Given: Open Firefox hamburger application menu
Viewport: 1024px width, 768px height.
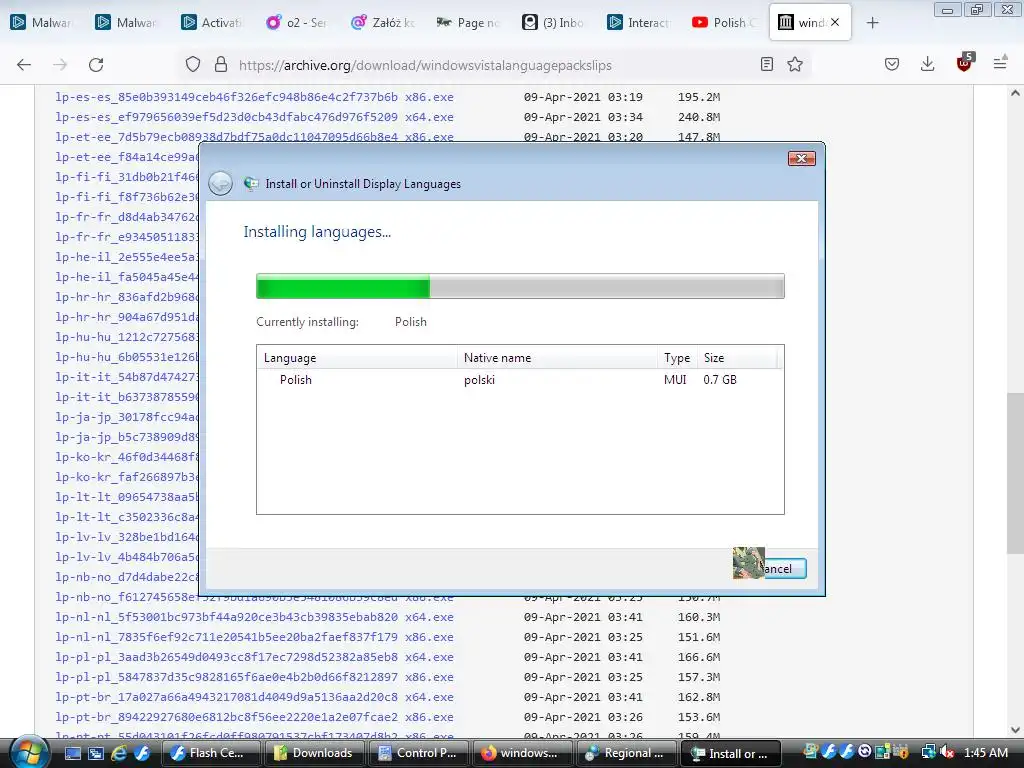Looking at the screenshot, I should (x=1000, y=64).
